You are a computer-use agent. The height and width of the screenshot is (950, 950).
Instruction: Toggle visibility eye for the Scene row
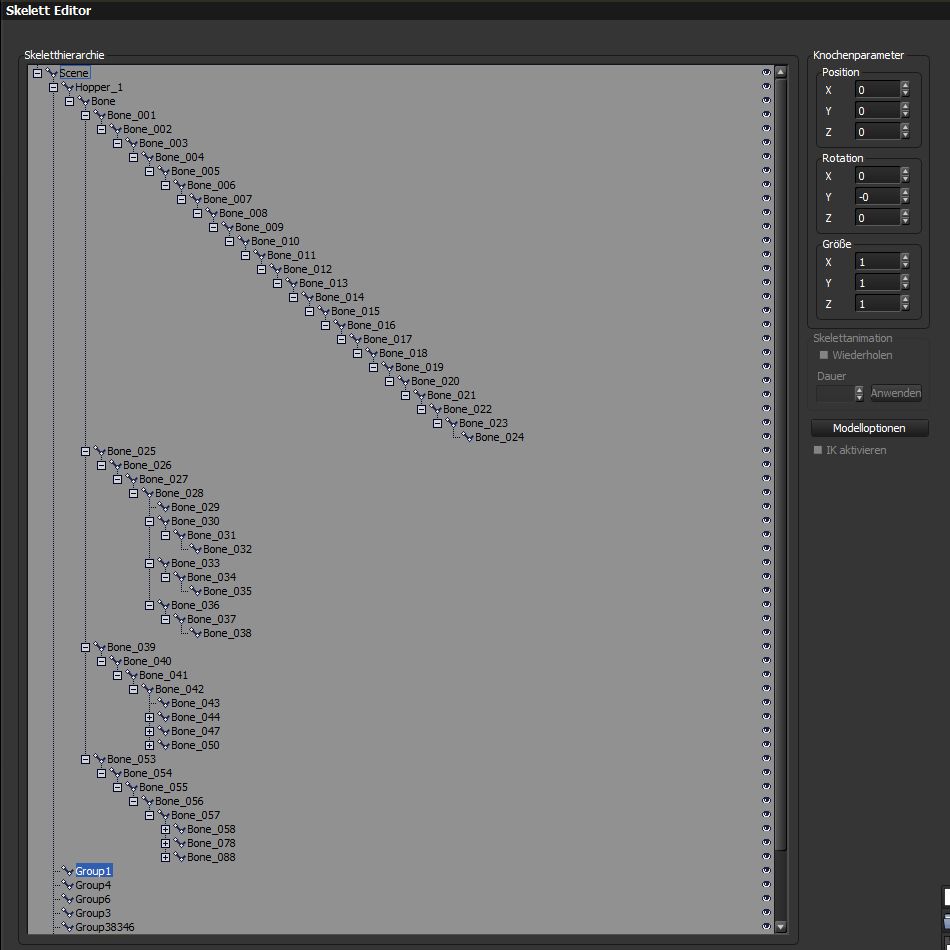point(766,72)
